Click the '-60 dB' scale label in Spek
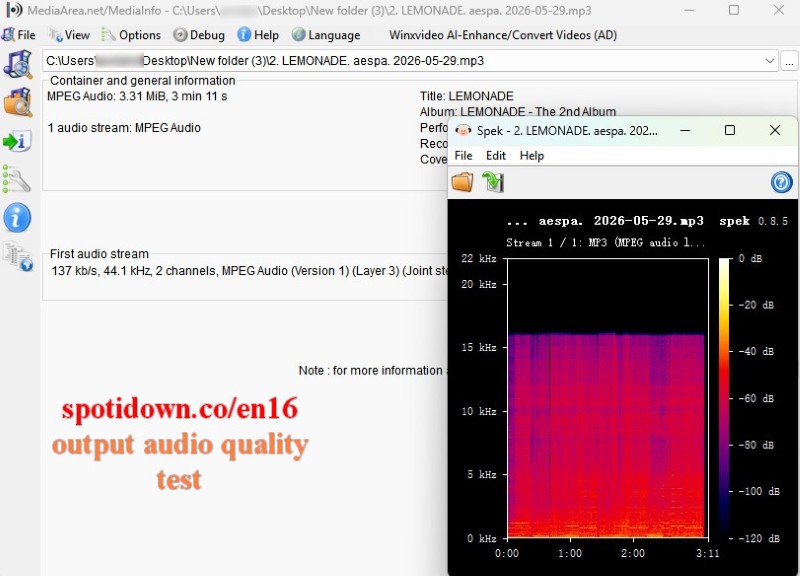Image resolution: width=800 pixels, height=576 pixels. tap(755, 398)
